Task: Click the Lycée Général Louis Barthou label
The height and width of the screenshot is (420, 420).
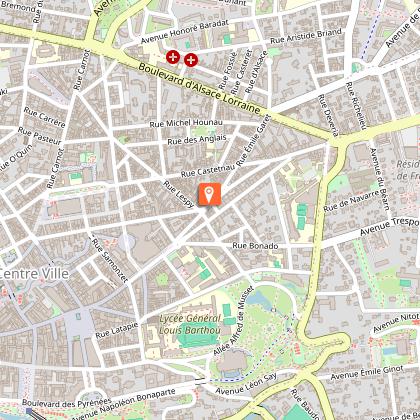Action: pos(190,324)
